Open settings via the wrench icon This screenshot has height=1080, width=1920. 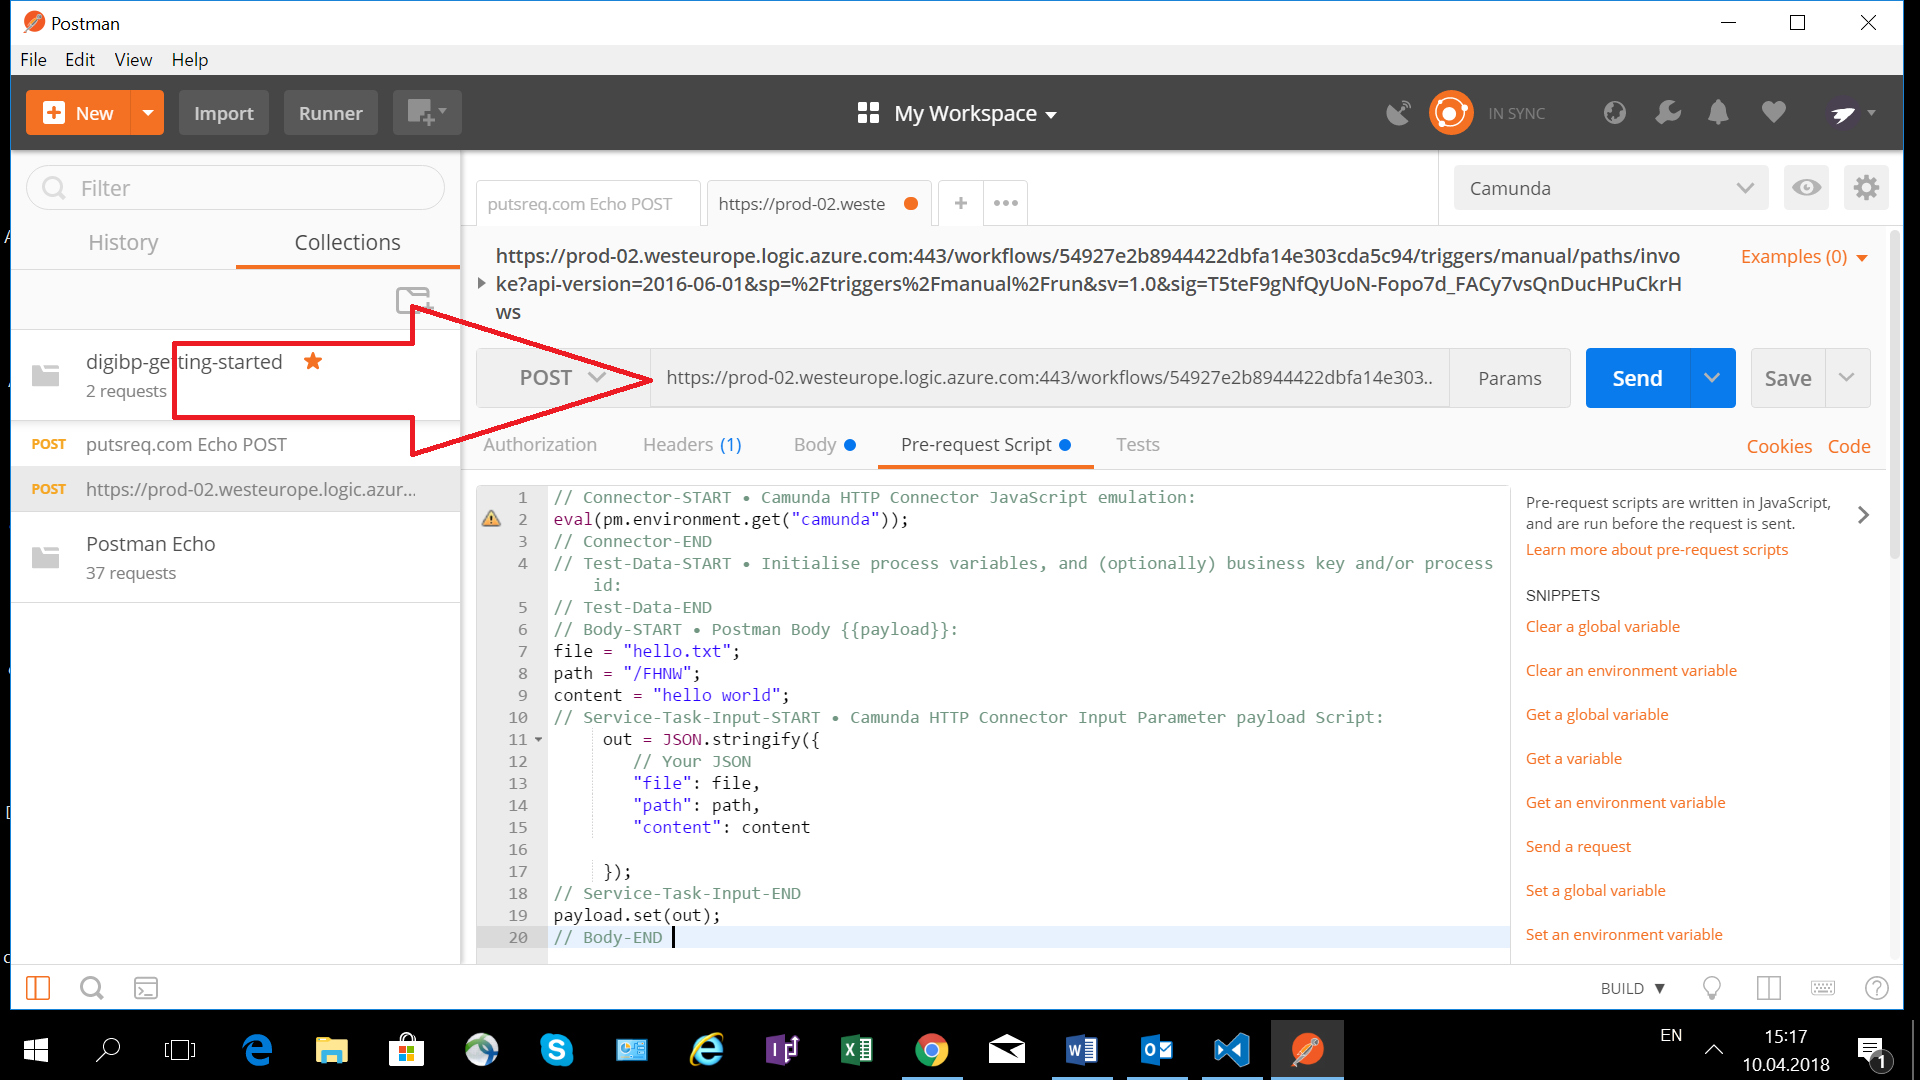(1667, 113)
